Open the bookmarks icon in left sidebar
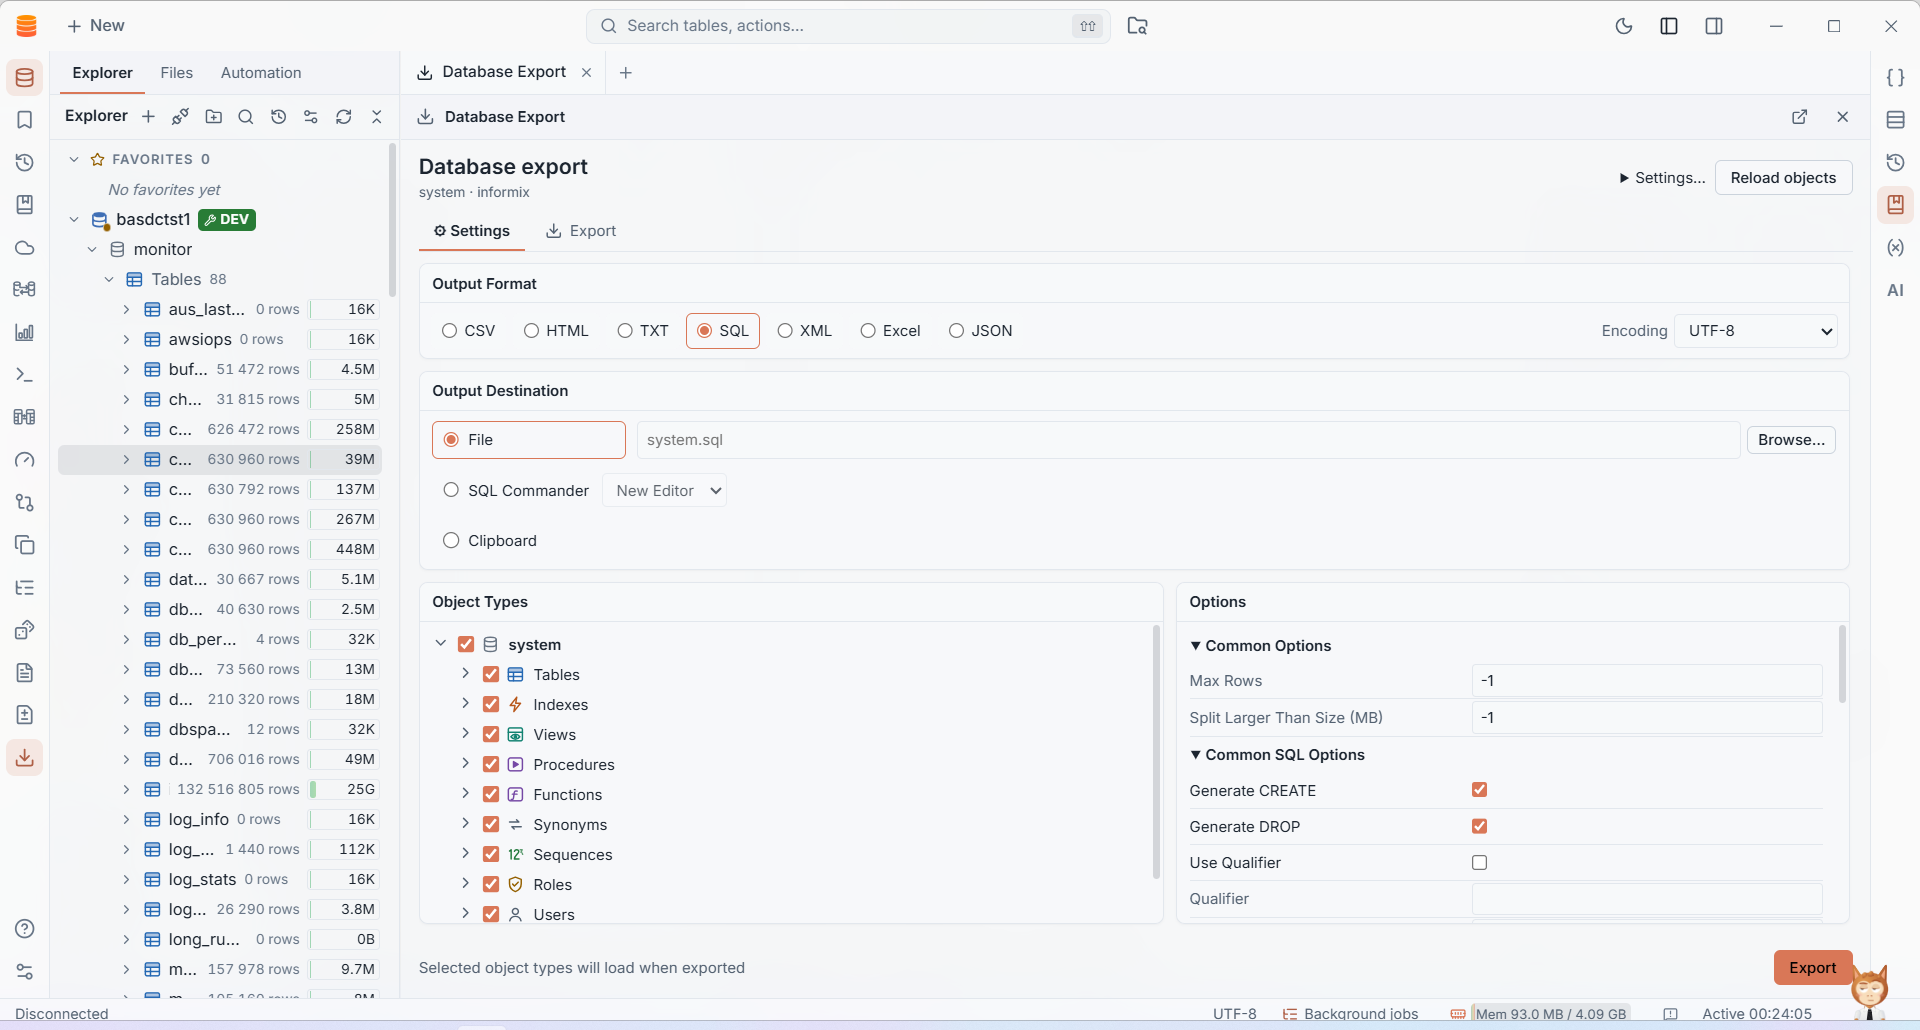1920x1030 pixels. click(25, 120)
